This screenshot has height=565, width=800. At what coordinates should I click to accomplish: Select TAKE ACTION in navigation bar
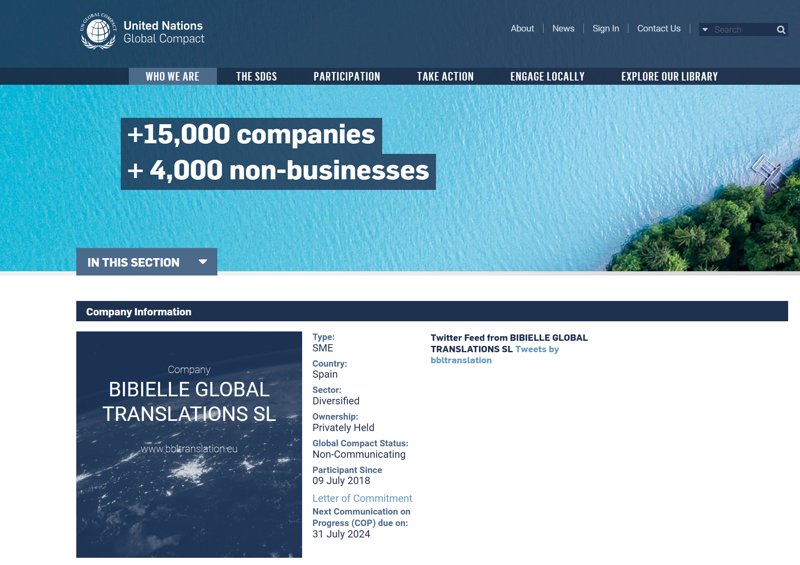click(445, 76)
